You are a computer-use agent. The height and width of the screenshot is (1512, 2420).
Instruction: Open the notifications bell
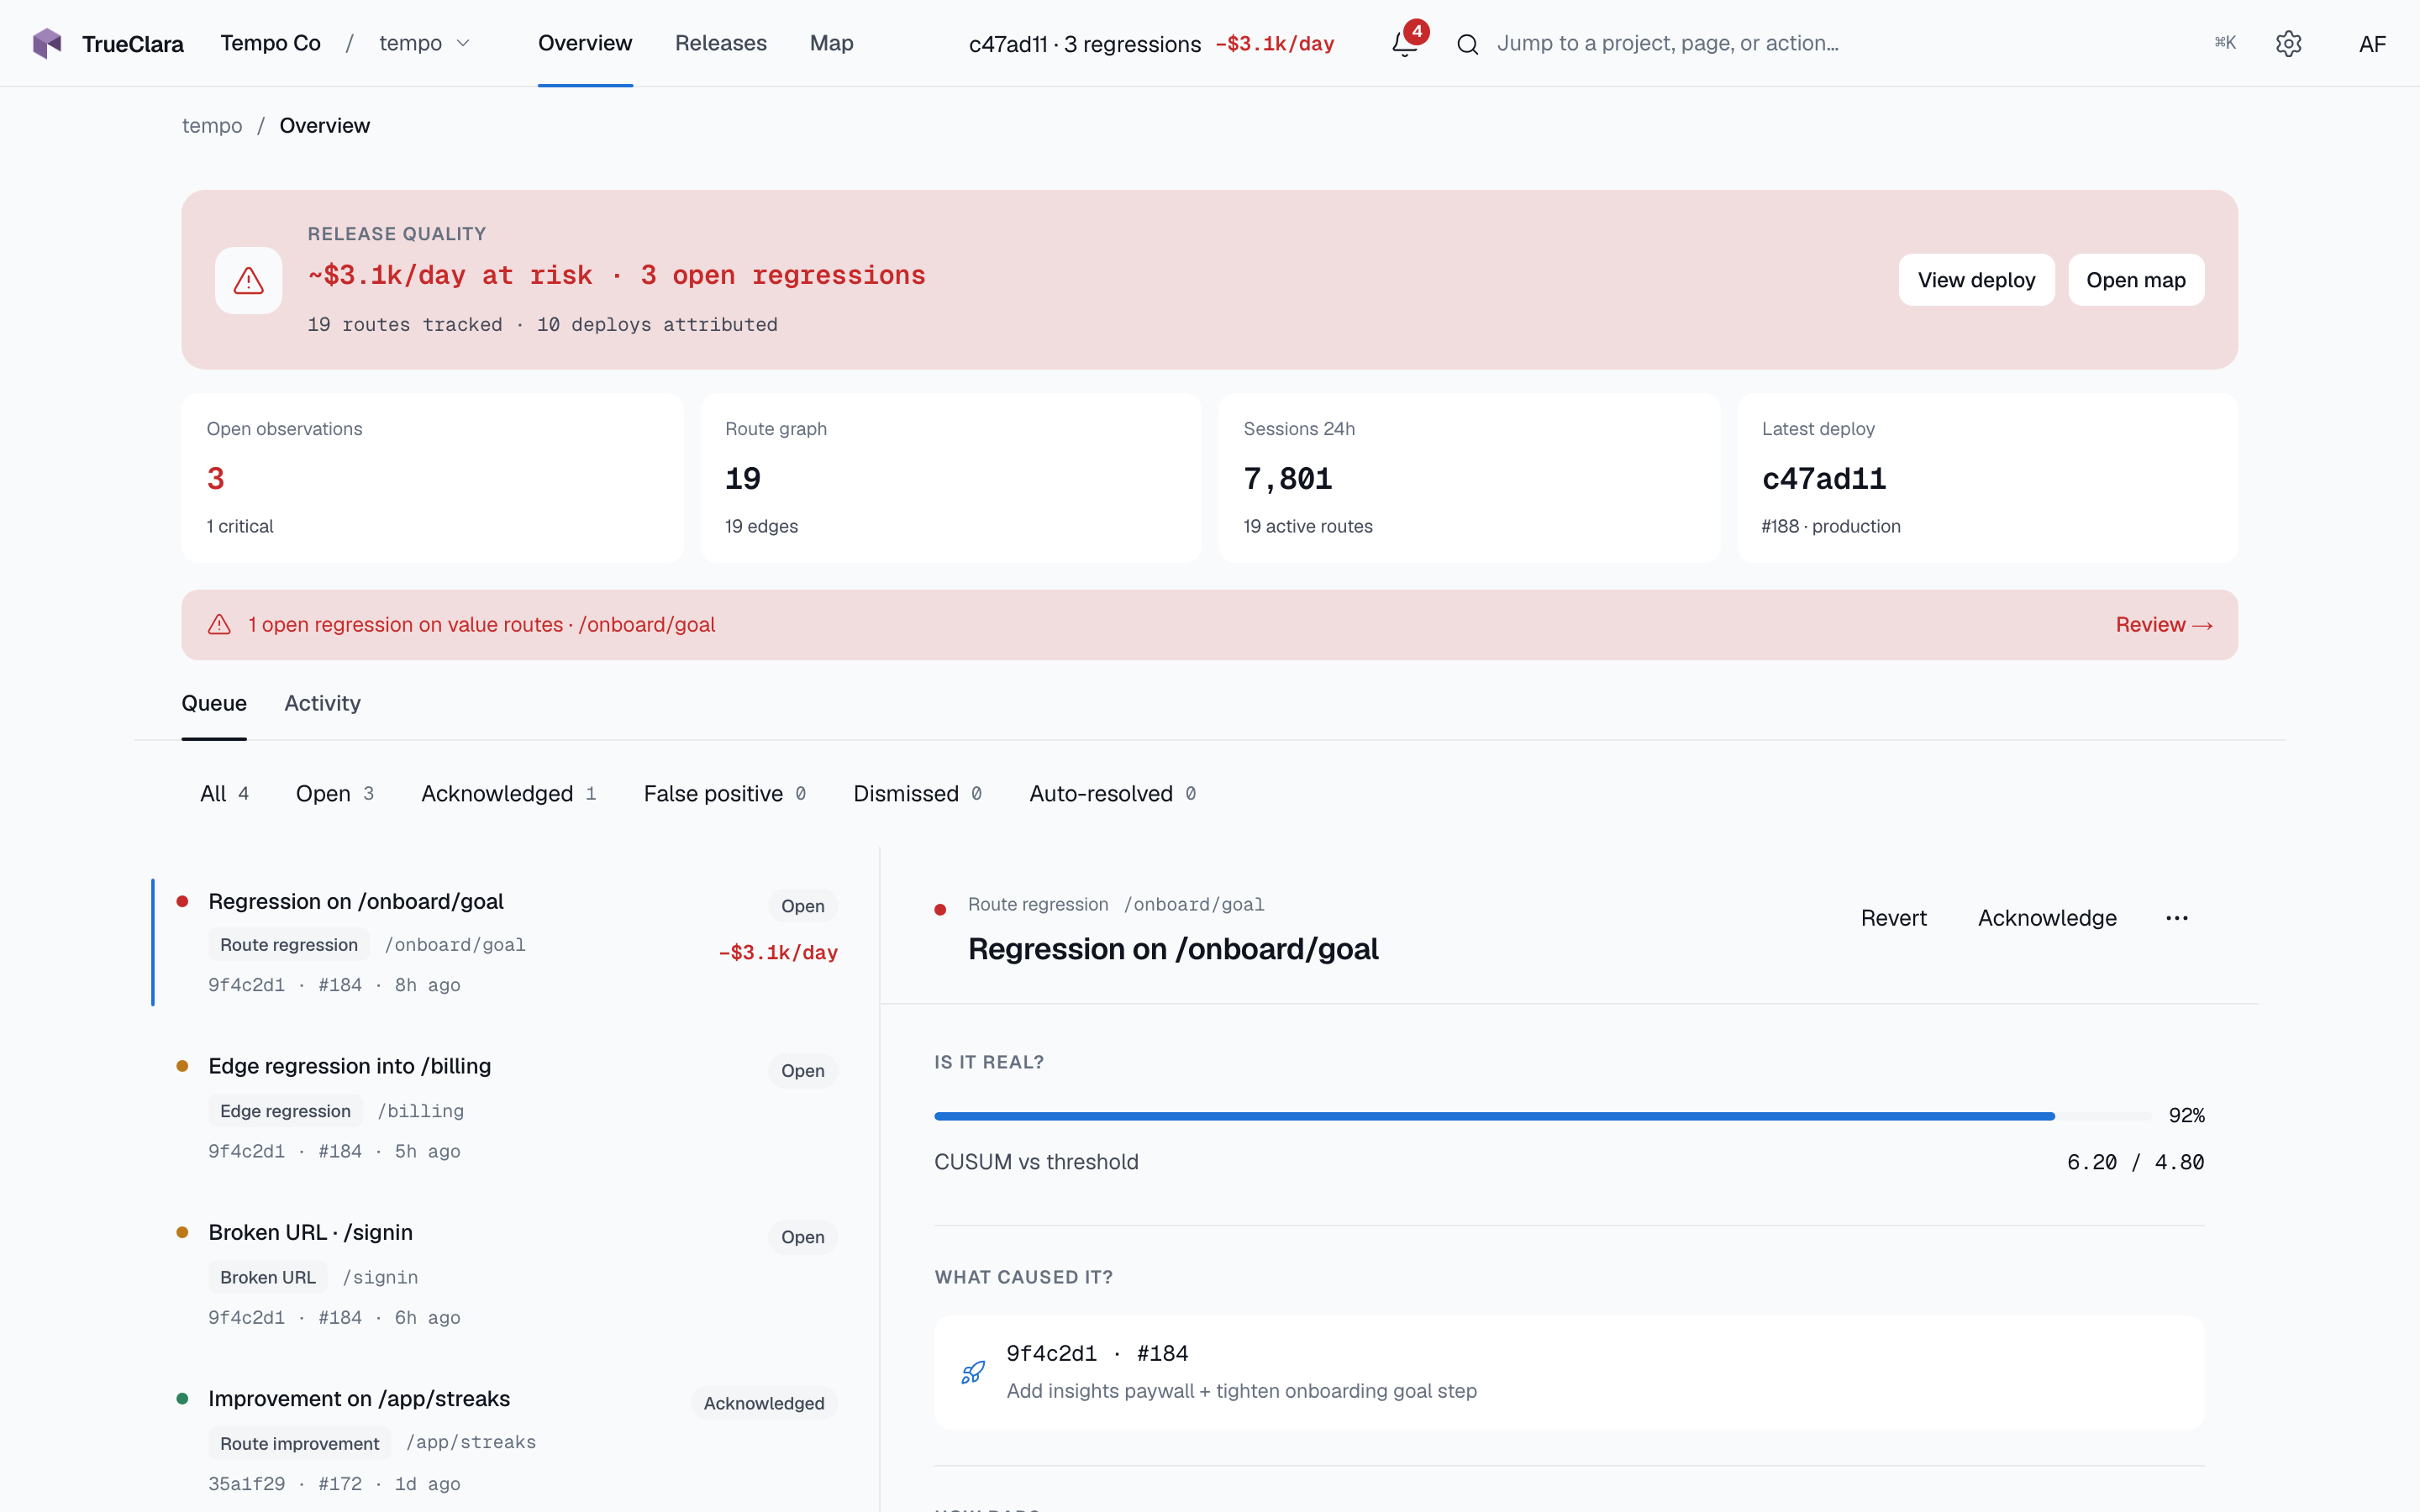(1405, 43)
